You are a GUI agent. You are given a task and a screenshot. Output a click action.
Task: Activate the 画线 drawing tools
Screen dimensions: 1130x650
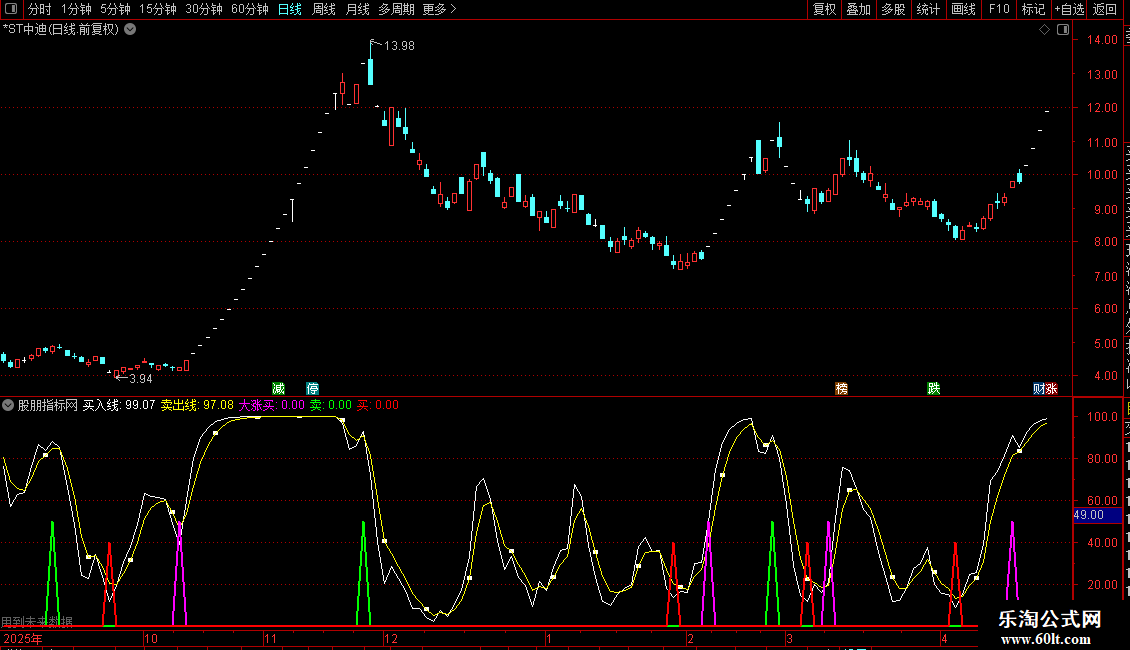click(x=964, y=9)
